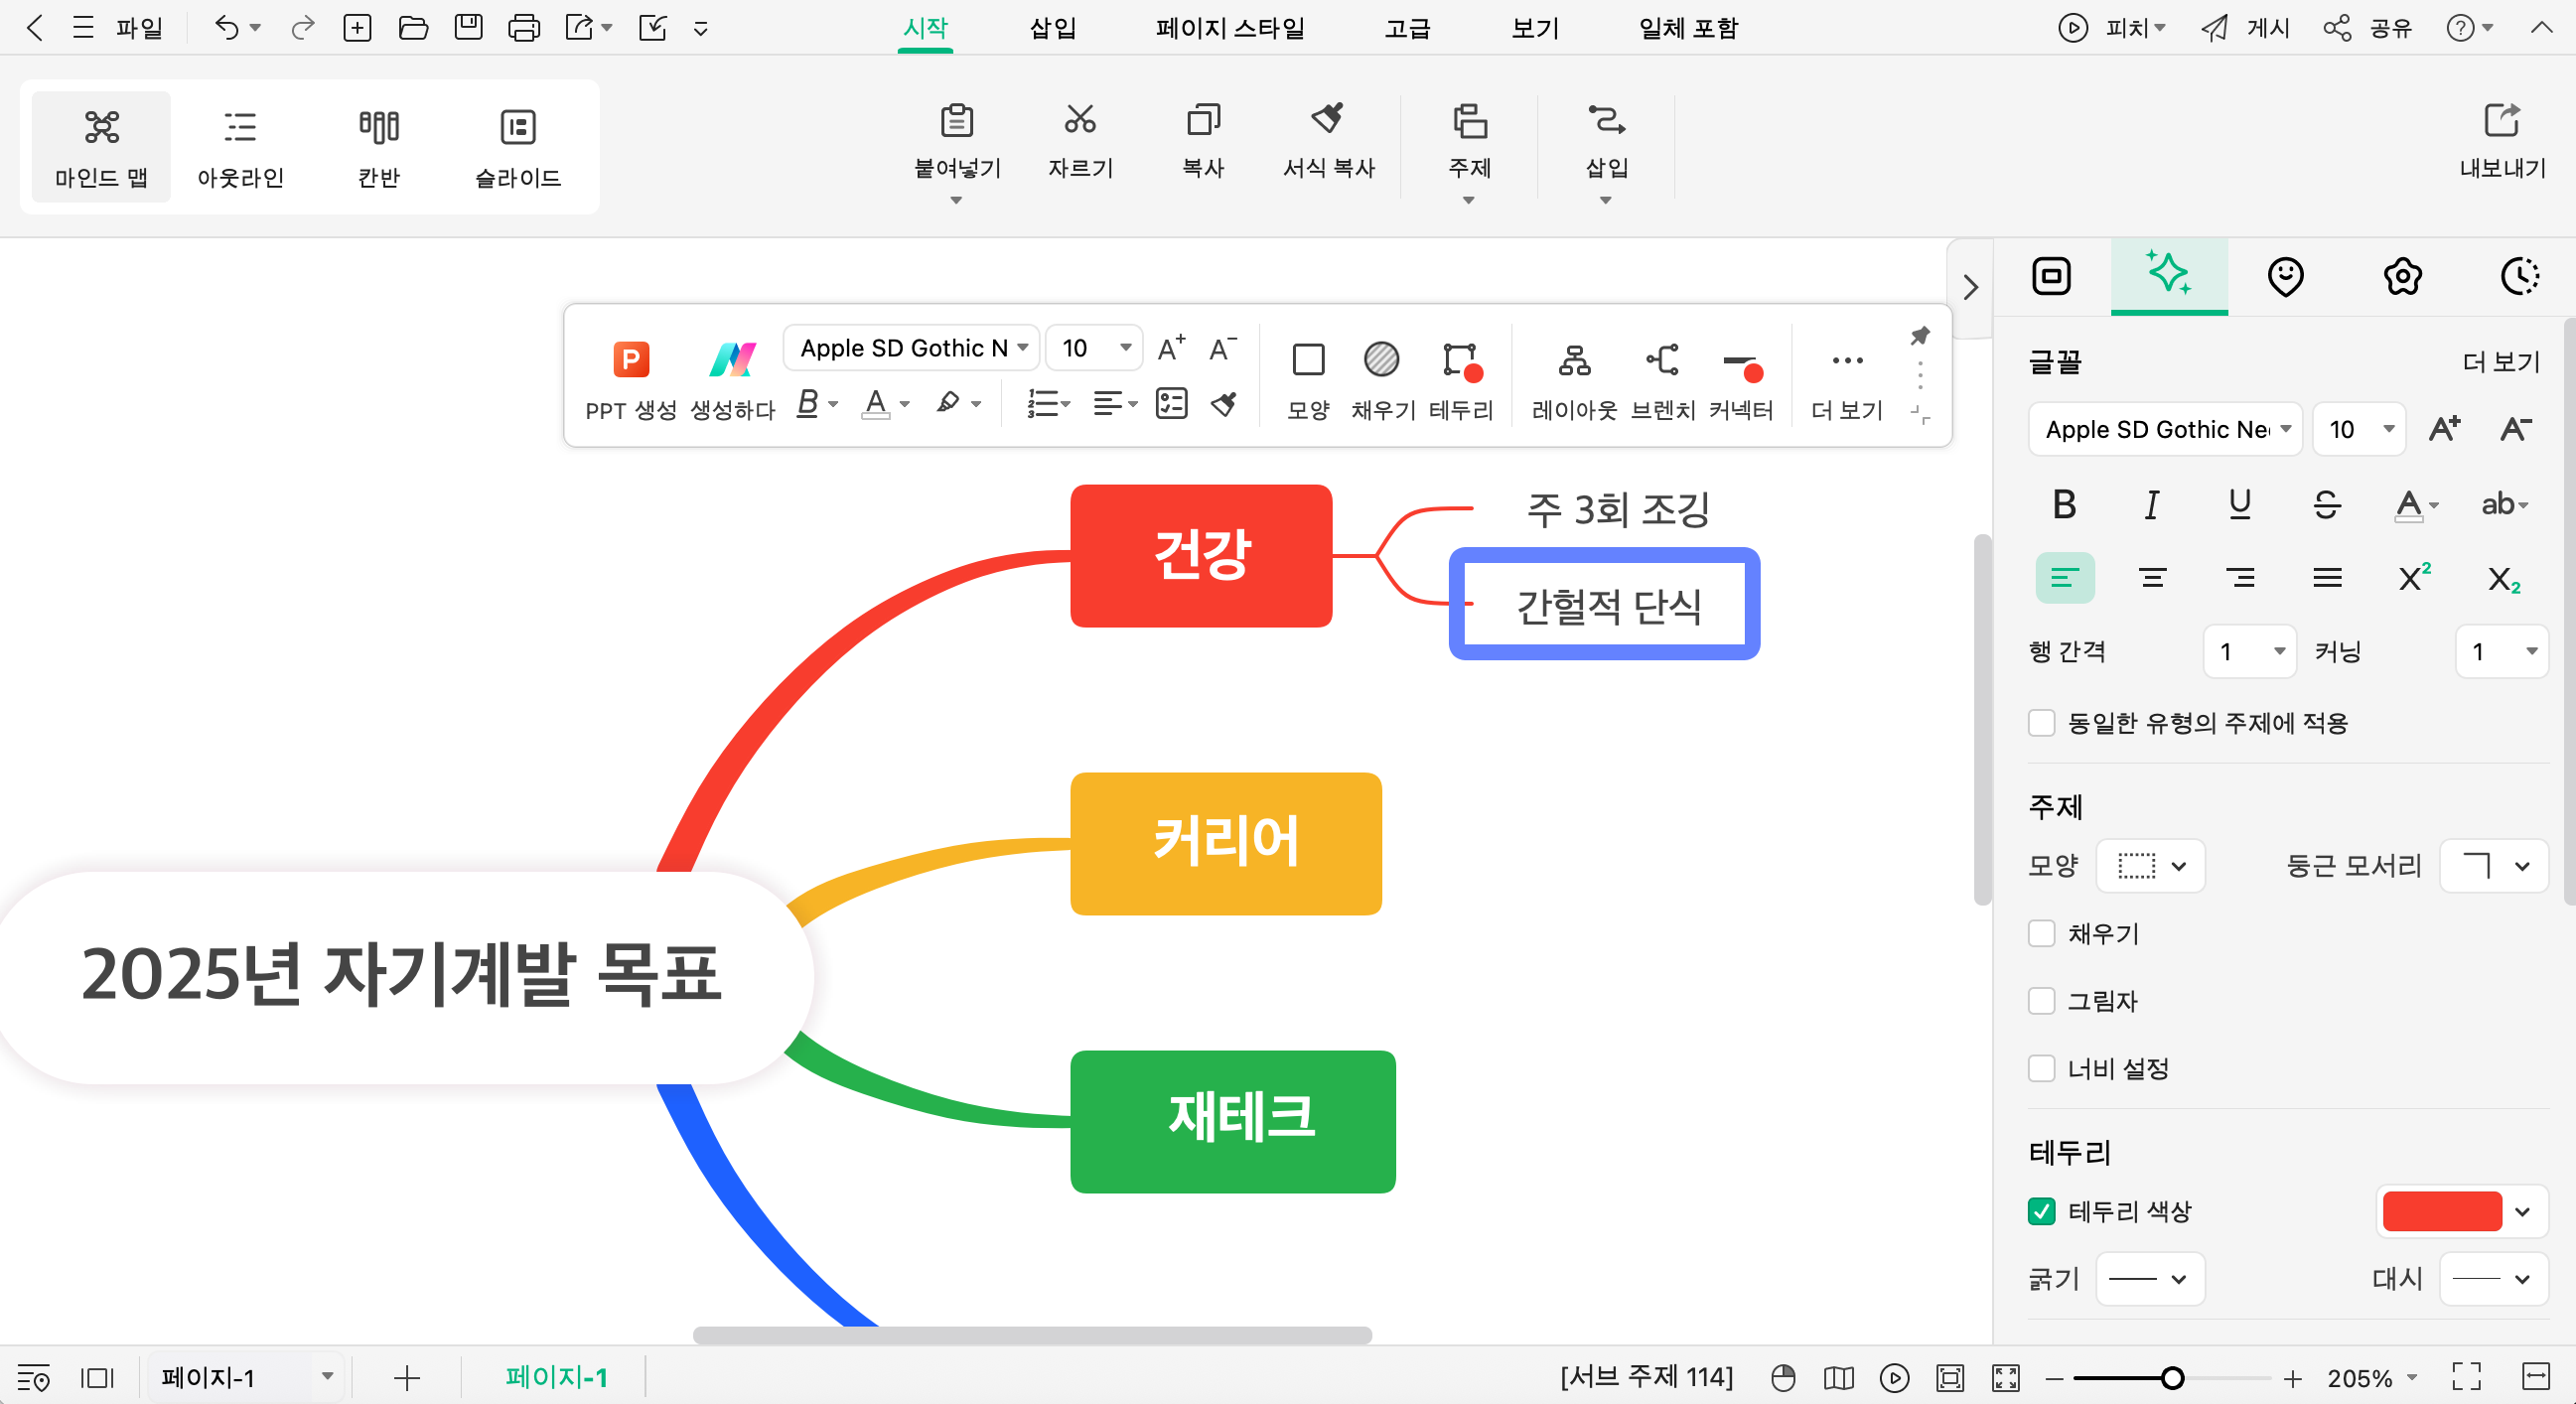Open the 굵기 line weight dropdown
This screenshot has width=2576, height=1404.
pos(2151,1279)
